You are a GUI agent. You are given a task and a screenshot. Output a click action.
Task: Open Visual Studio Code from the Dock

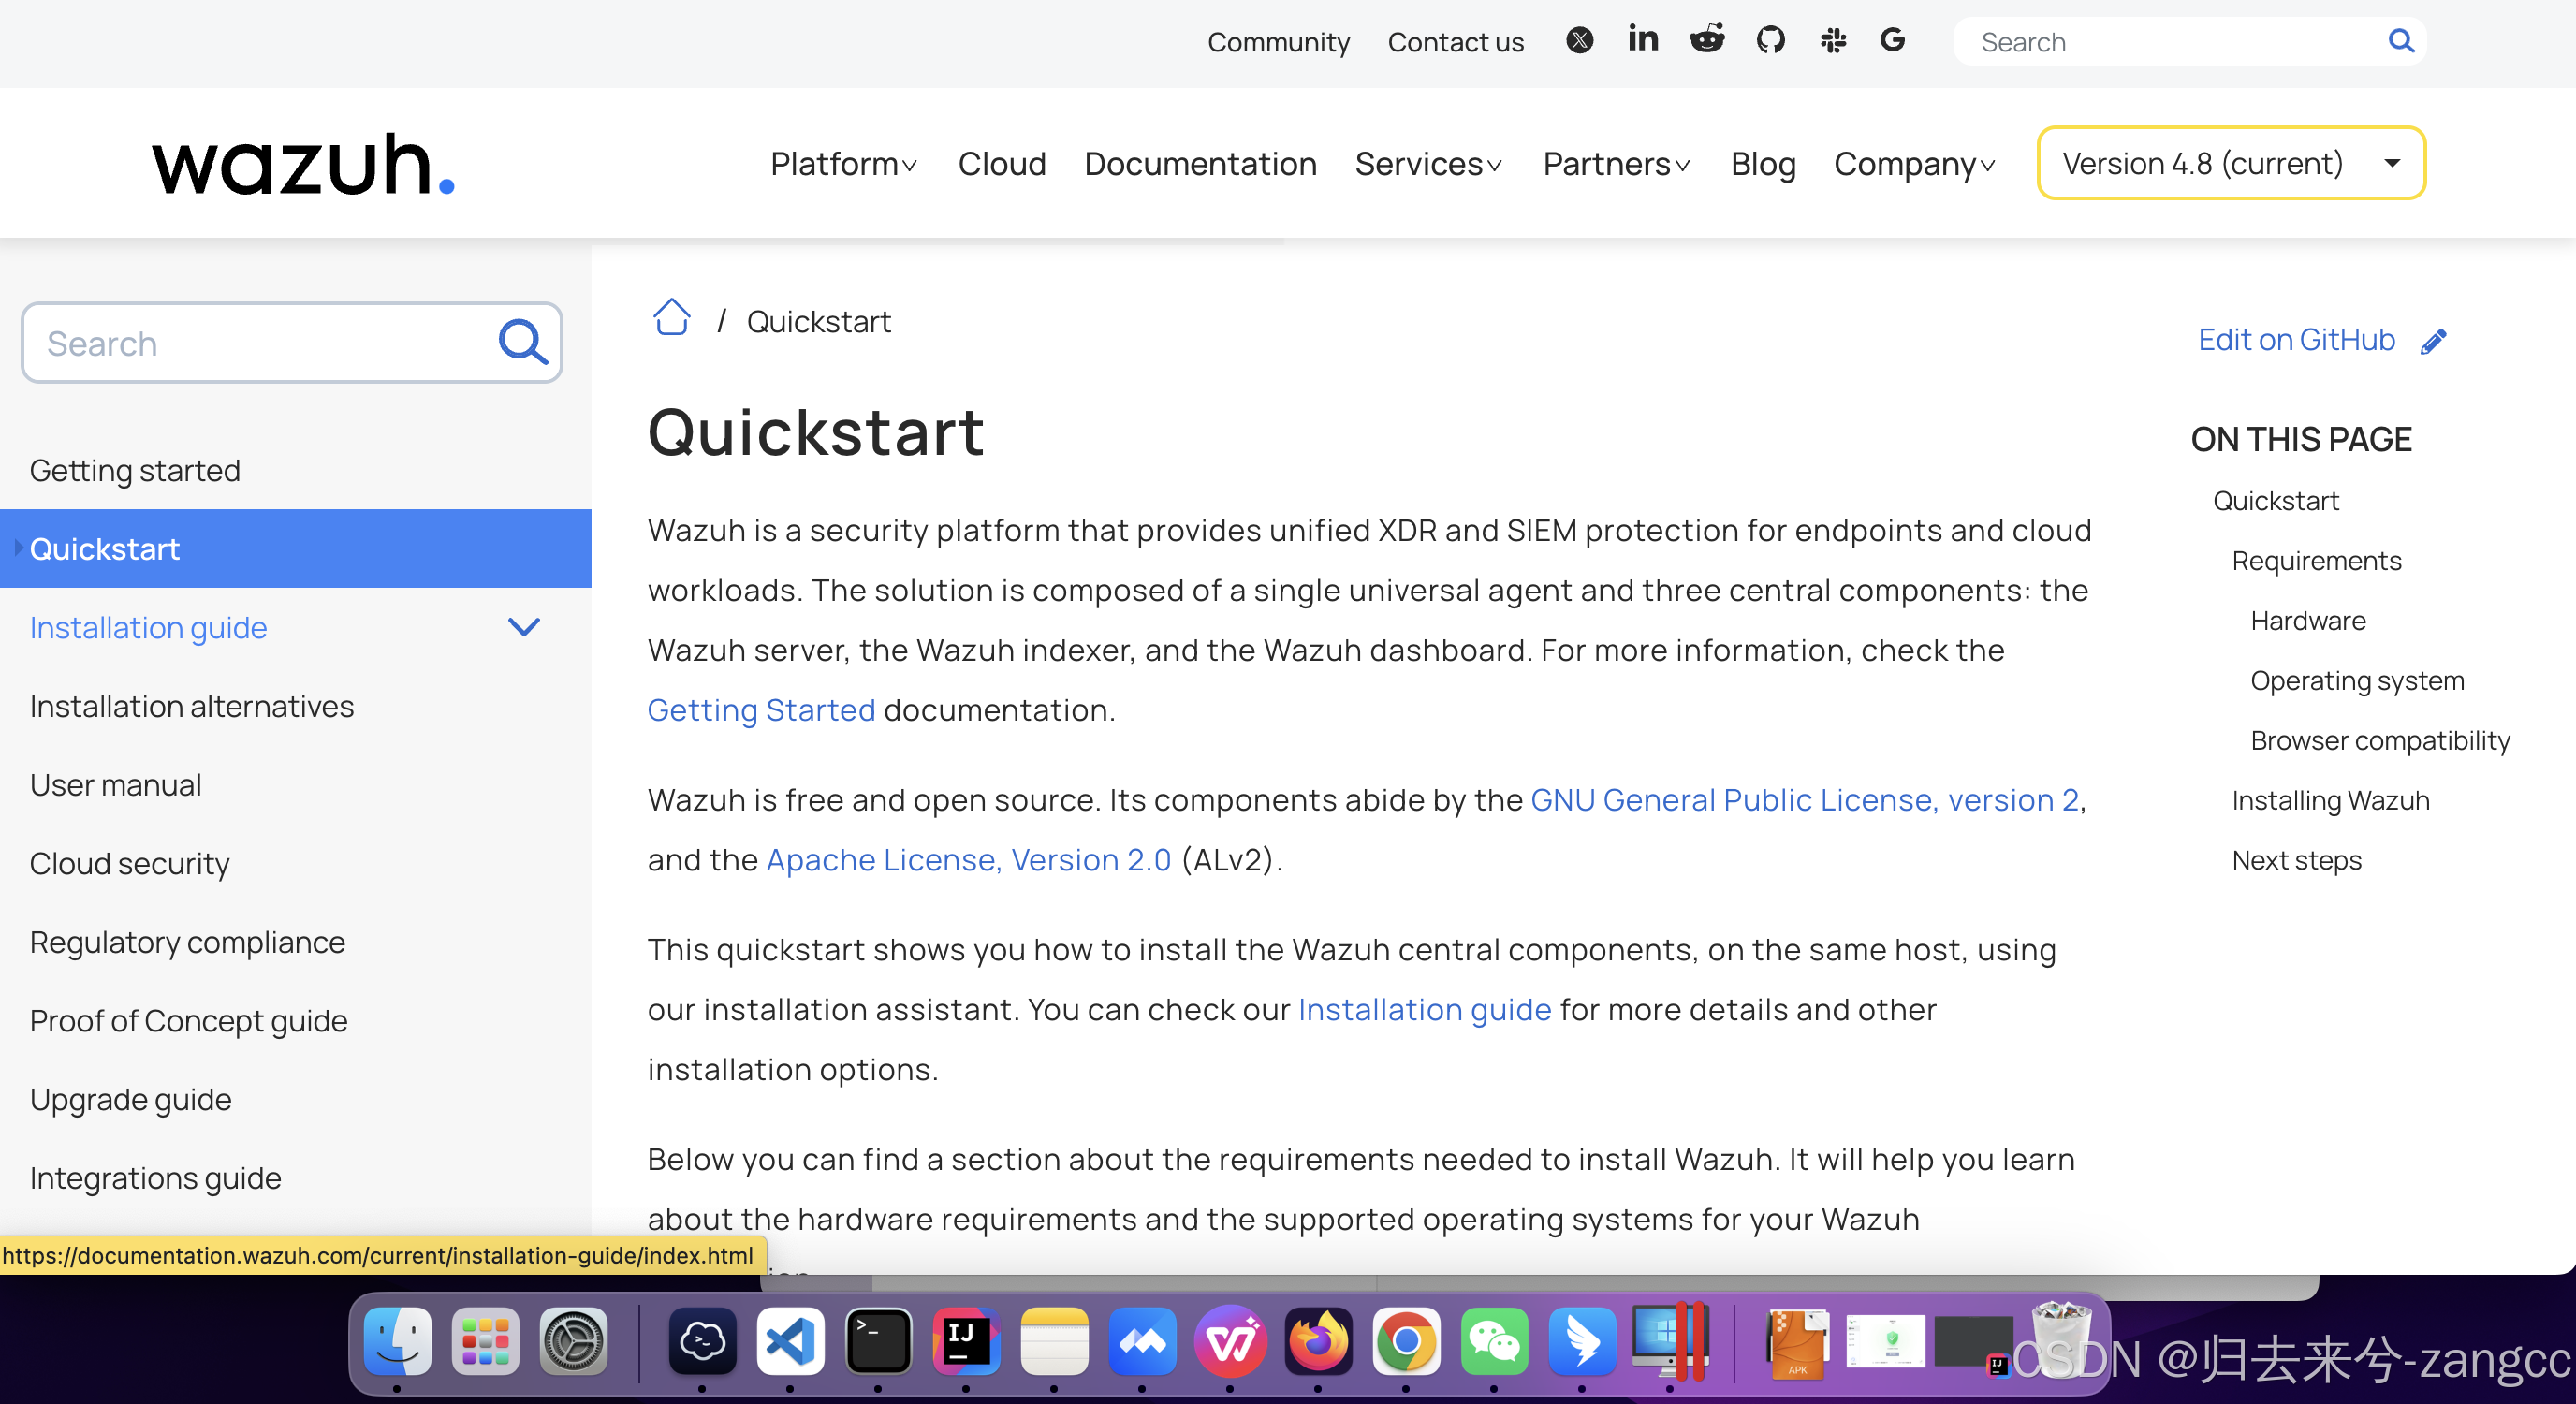(x=790, y=1341)
